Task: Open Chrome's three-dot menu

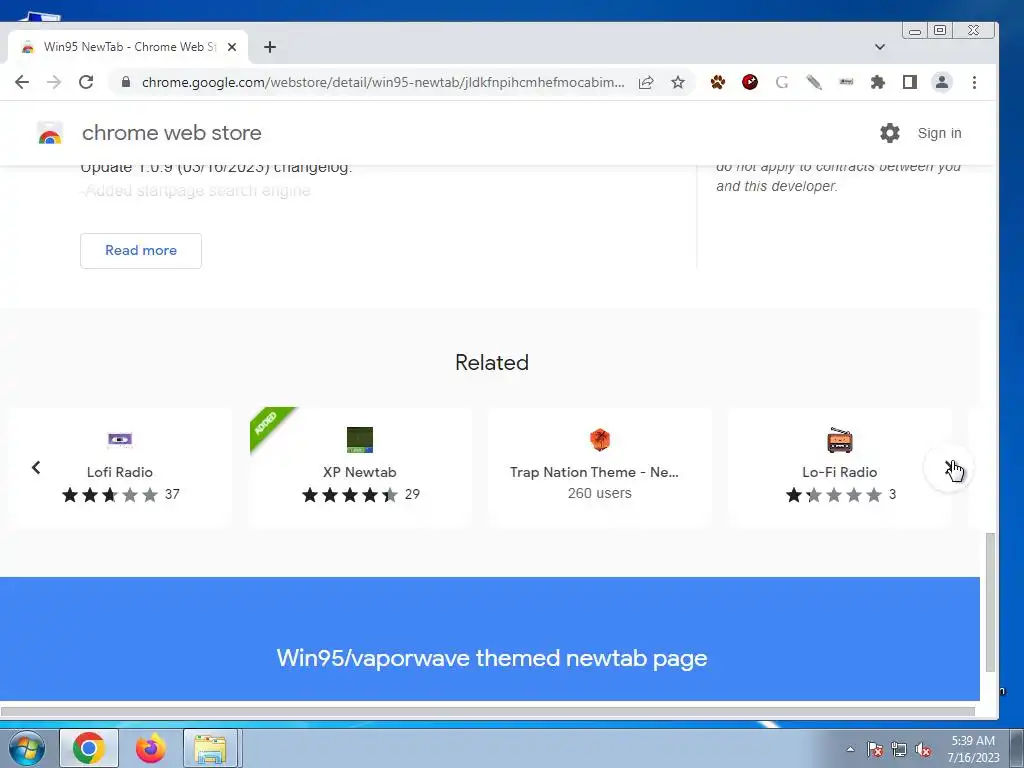Action: pos(974,82)
